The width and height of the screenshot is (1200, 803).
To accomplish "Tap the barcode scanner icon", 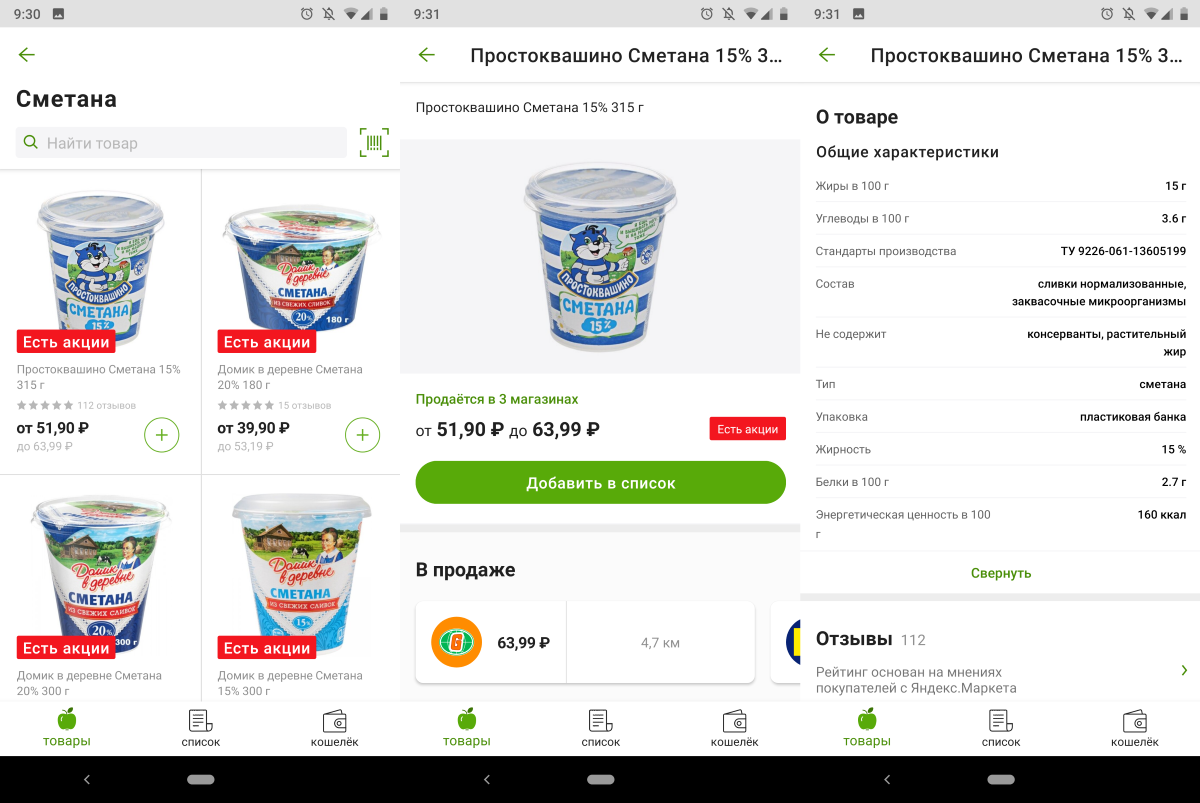I will pyautogui.click(x=374, y=142).
